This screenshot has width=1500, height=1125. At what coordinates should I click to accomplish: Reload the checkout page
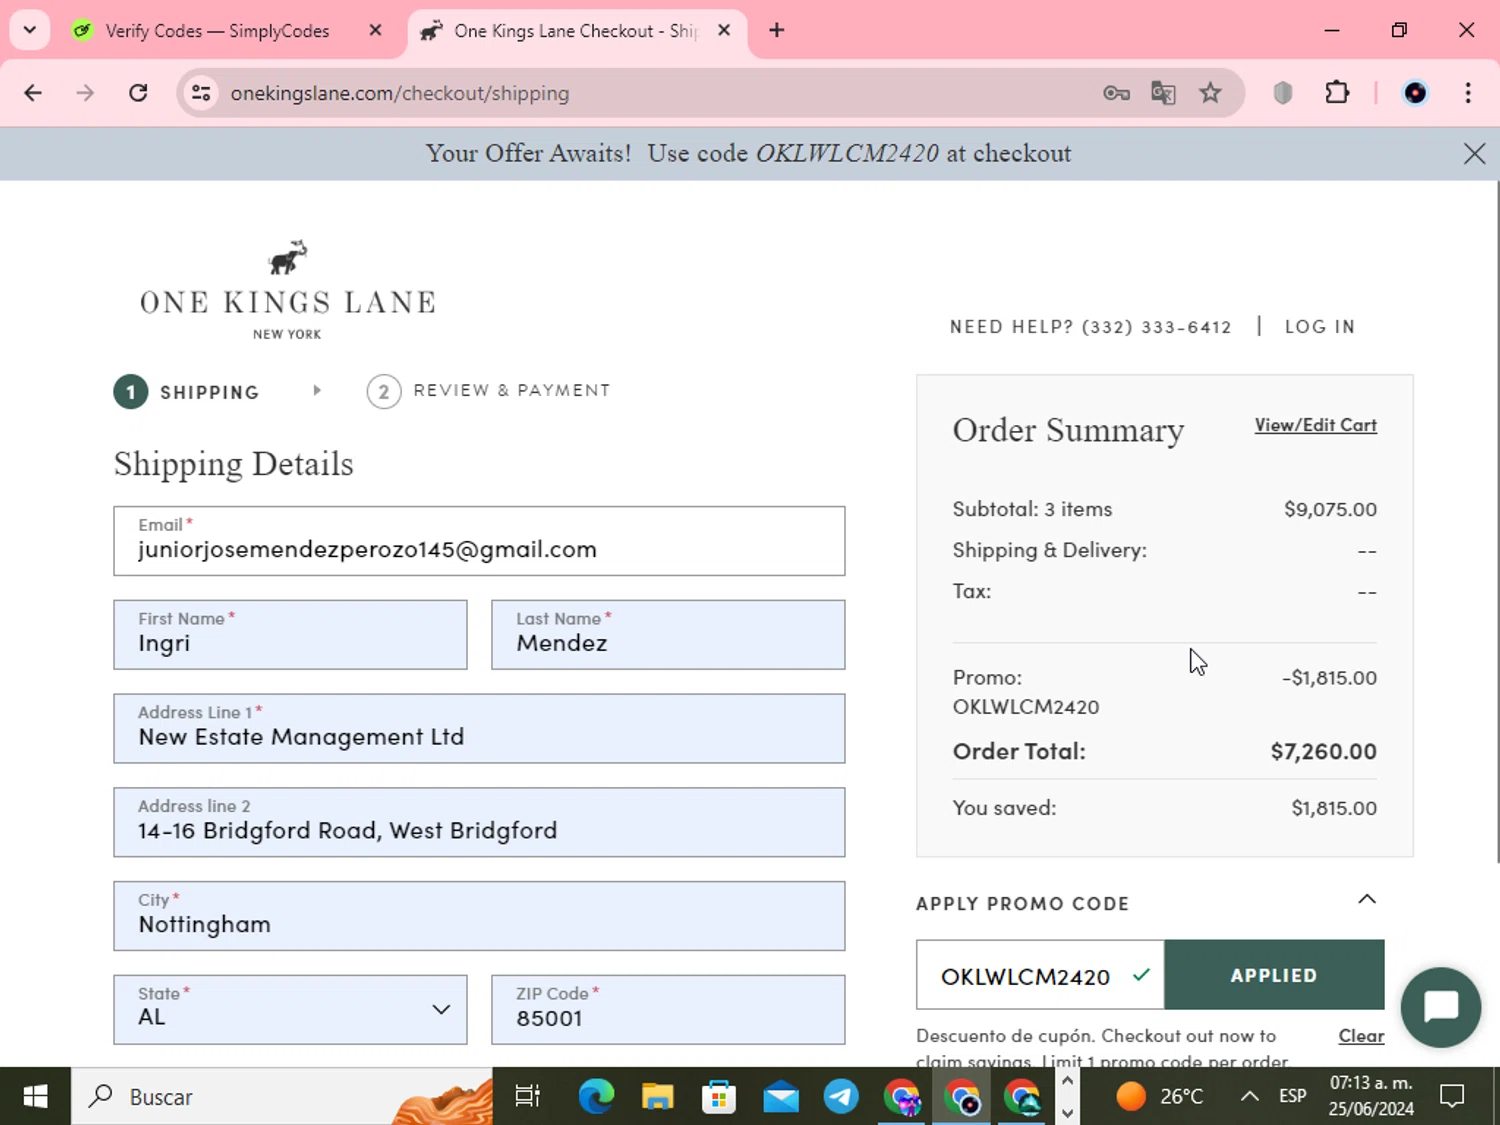click(138, 93)
